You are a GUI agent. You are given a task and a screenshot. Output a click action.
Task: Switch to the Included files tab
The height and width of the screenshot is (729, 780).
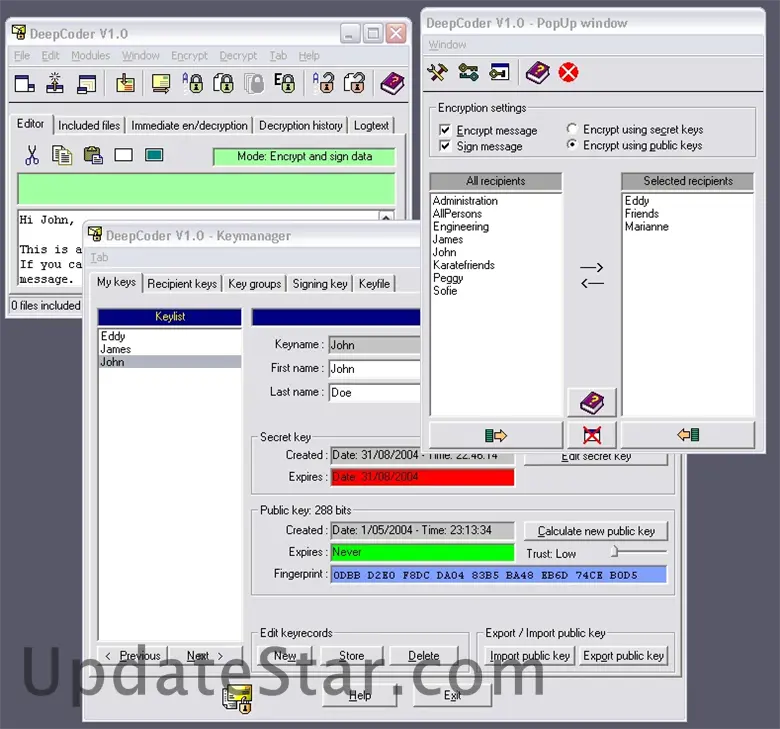89,125
